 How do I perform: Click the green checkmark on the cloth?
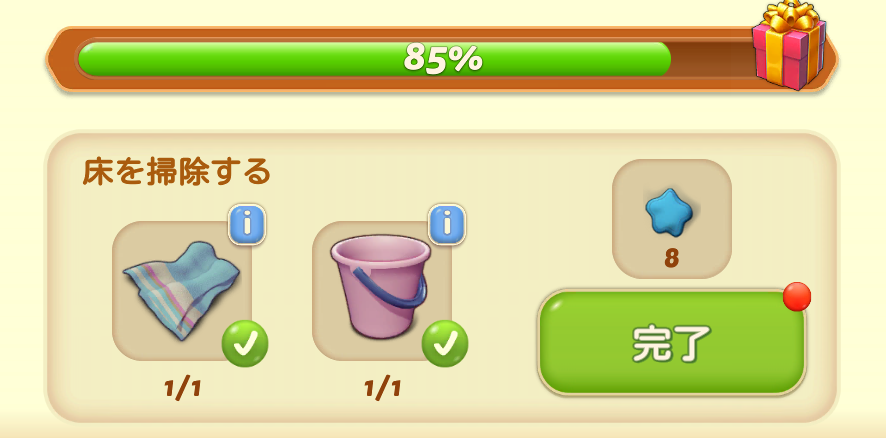[245, 344]
